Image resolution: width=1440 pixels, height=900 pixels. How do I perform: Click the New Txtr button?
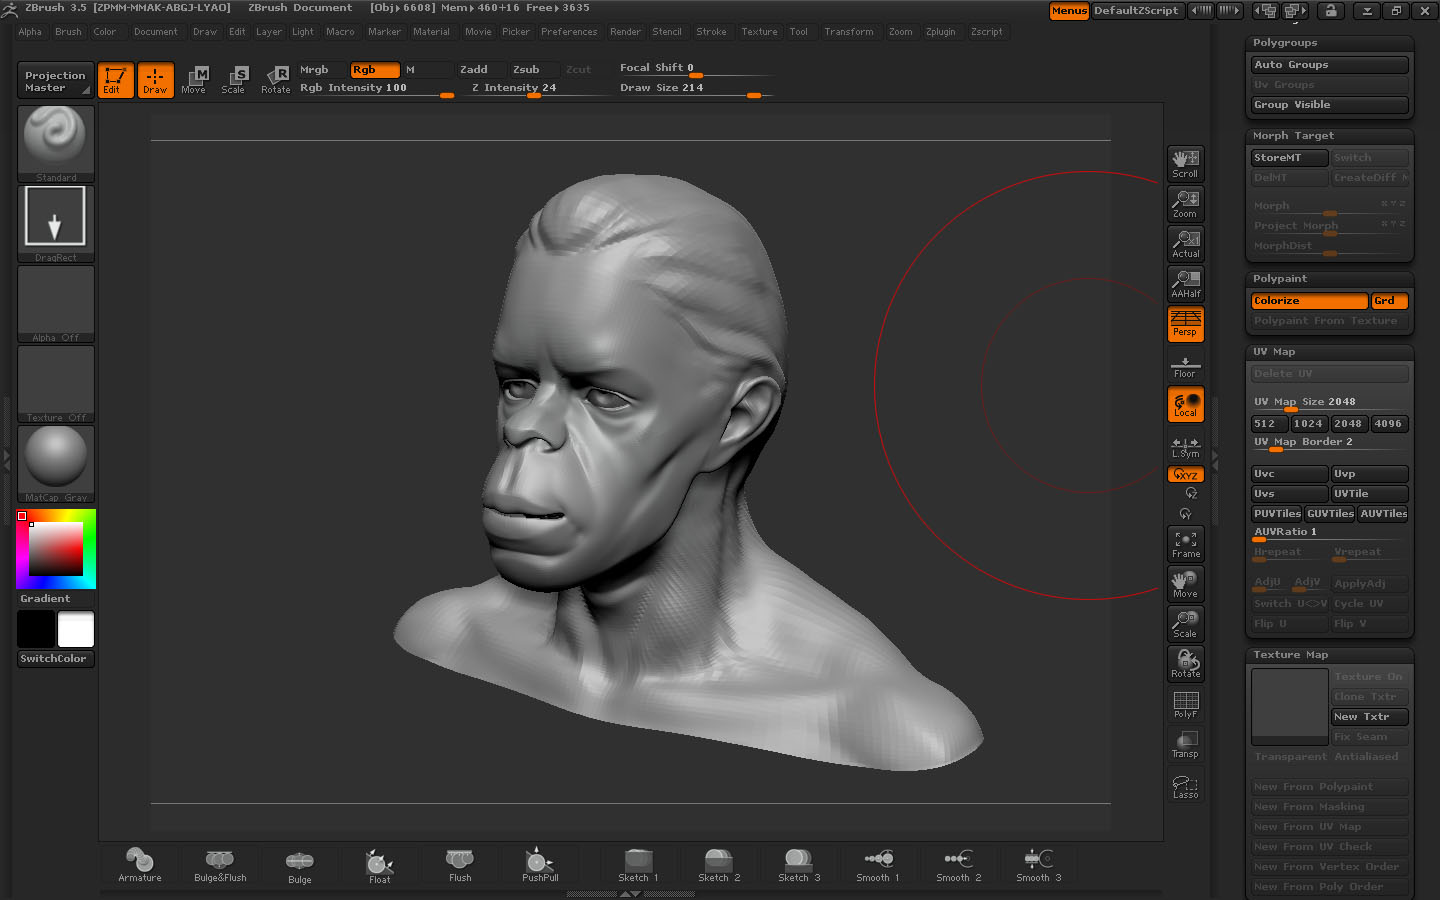pyautogui.click(x=1369, y=716)
